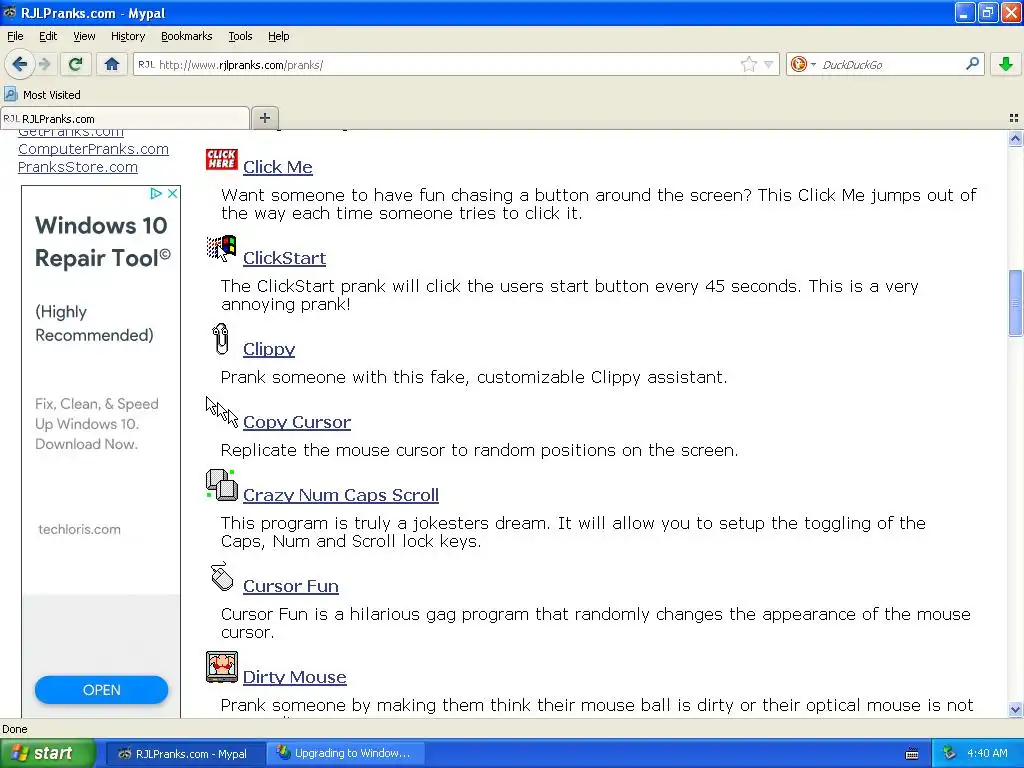Click the ClickStart Windows flag icon
Viewport: 1024px width, 768px height.
[221, 249]
